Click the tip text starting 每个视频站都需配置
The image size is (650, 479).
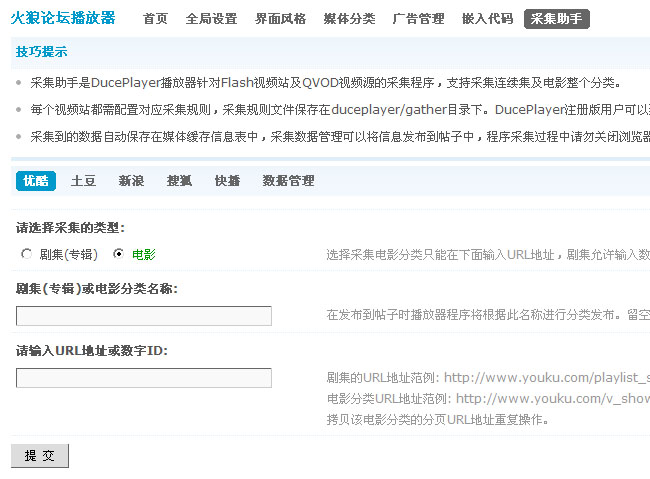(340, 109)
